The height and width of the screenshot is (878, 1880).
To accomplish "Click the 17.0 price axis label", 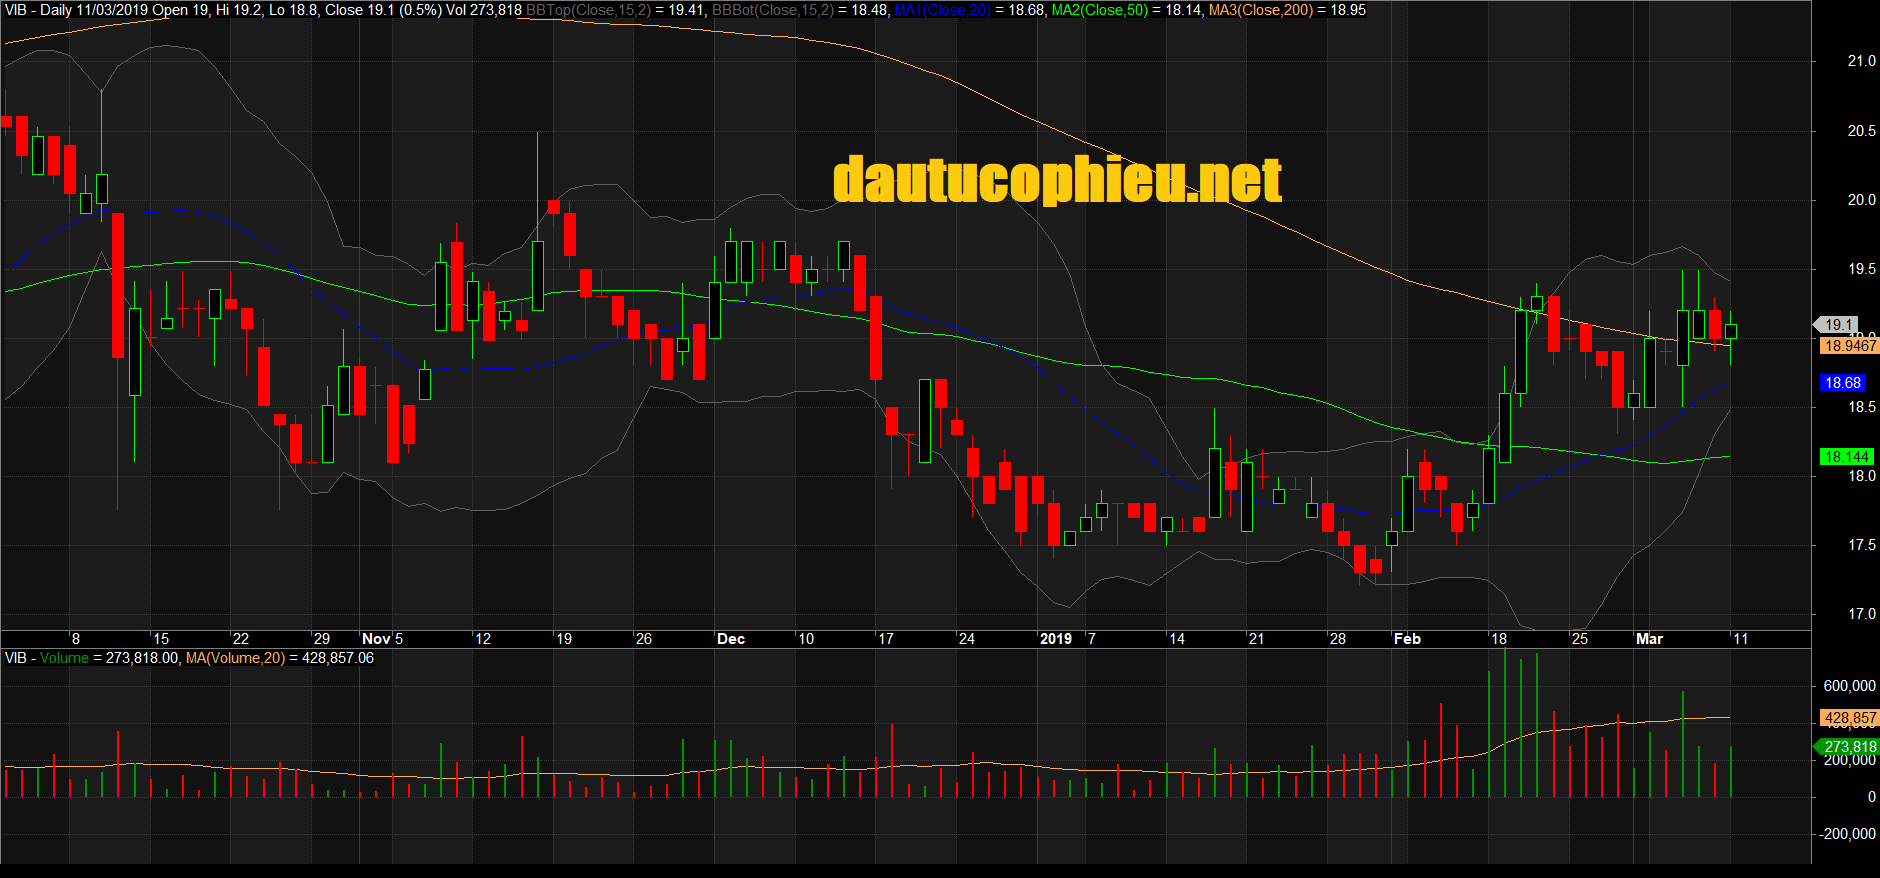I will (x=1861, y=614).
